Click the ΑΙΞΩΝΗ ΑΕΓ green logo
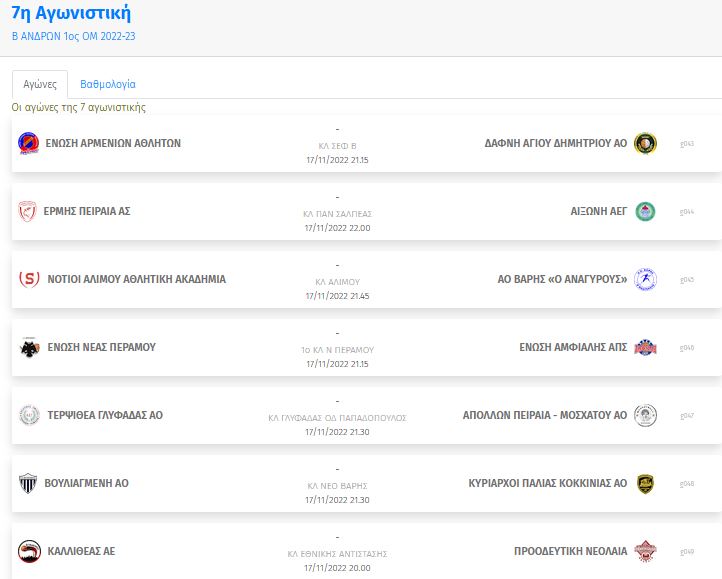The width and height of the screenshot is (722, 579). [x=646, y=211]
